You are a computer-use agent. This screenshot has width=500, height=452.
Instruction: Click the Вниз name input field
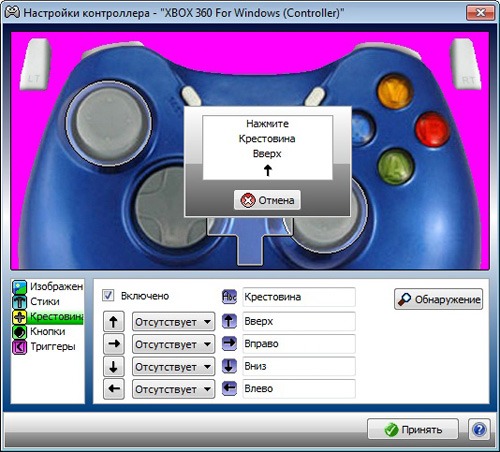299,366
